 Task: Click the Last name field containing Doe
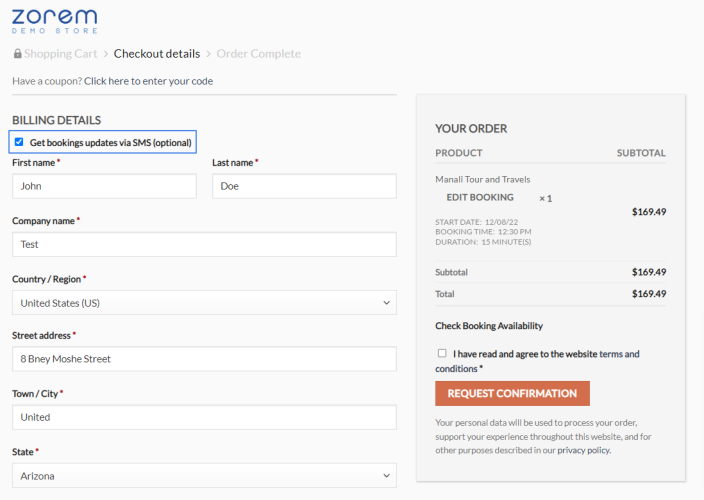coord(304,186)
